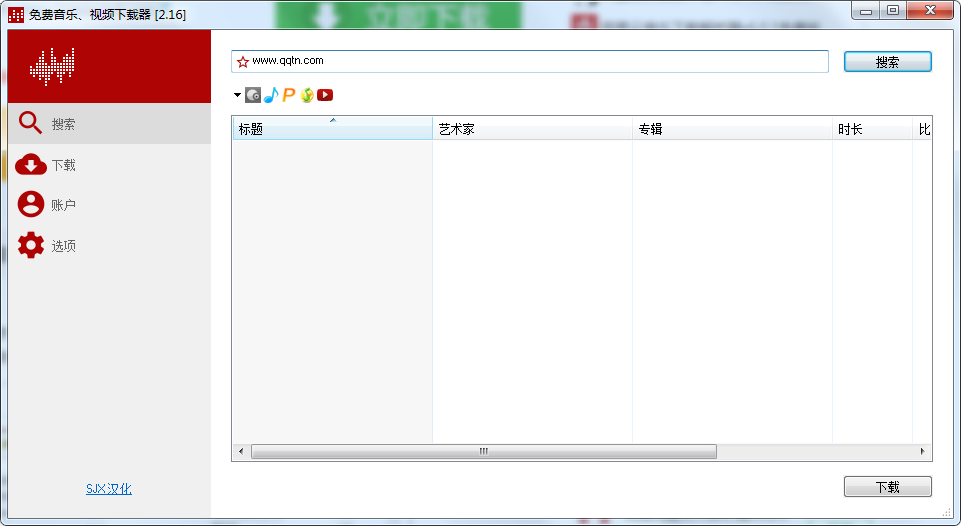The width and height of the screenshot is (961, 526).
Task: Click the app icon in title bar
Action: (x=16, y=14)
